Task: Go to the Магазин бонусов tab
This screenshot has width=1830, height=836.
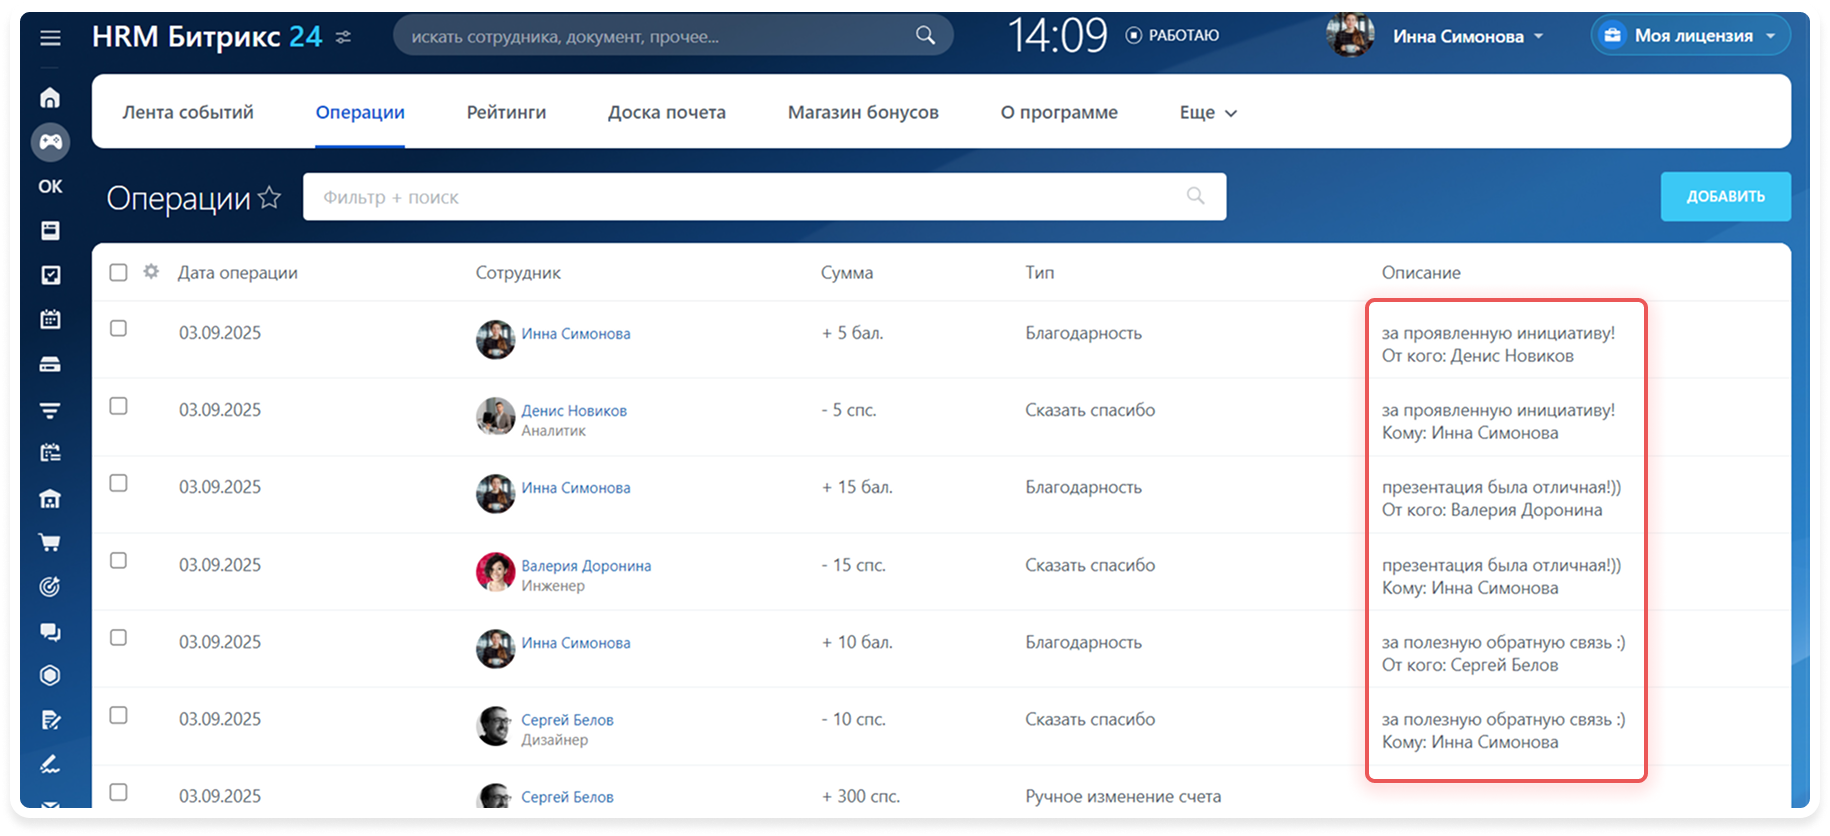Action: click(862, 113)
